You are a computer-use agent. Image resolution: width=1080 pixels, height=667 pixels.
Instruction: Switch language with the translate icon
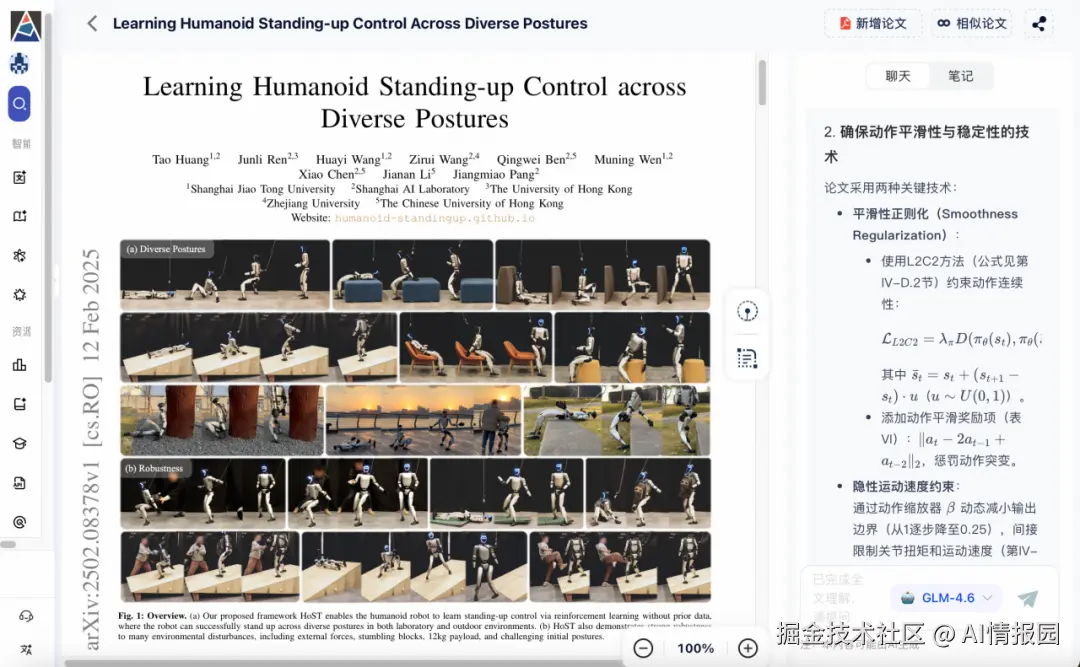pos(25,649)
